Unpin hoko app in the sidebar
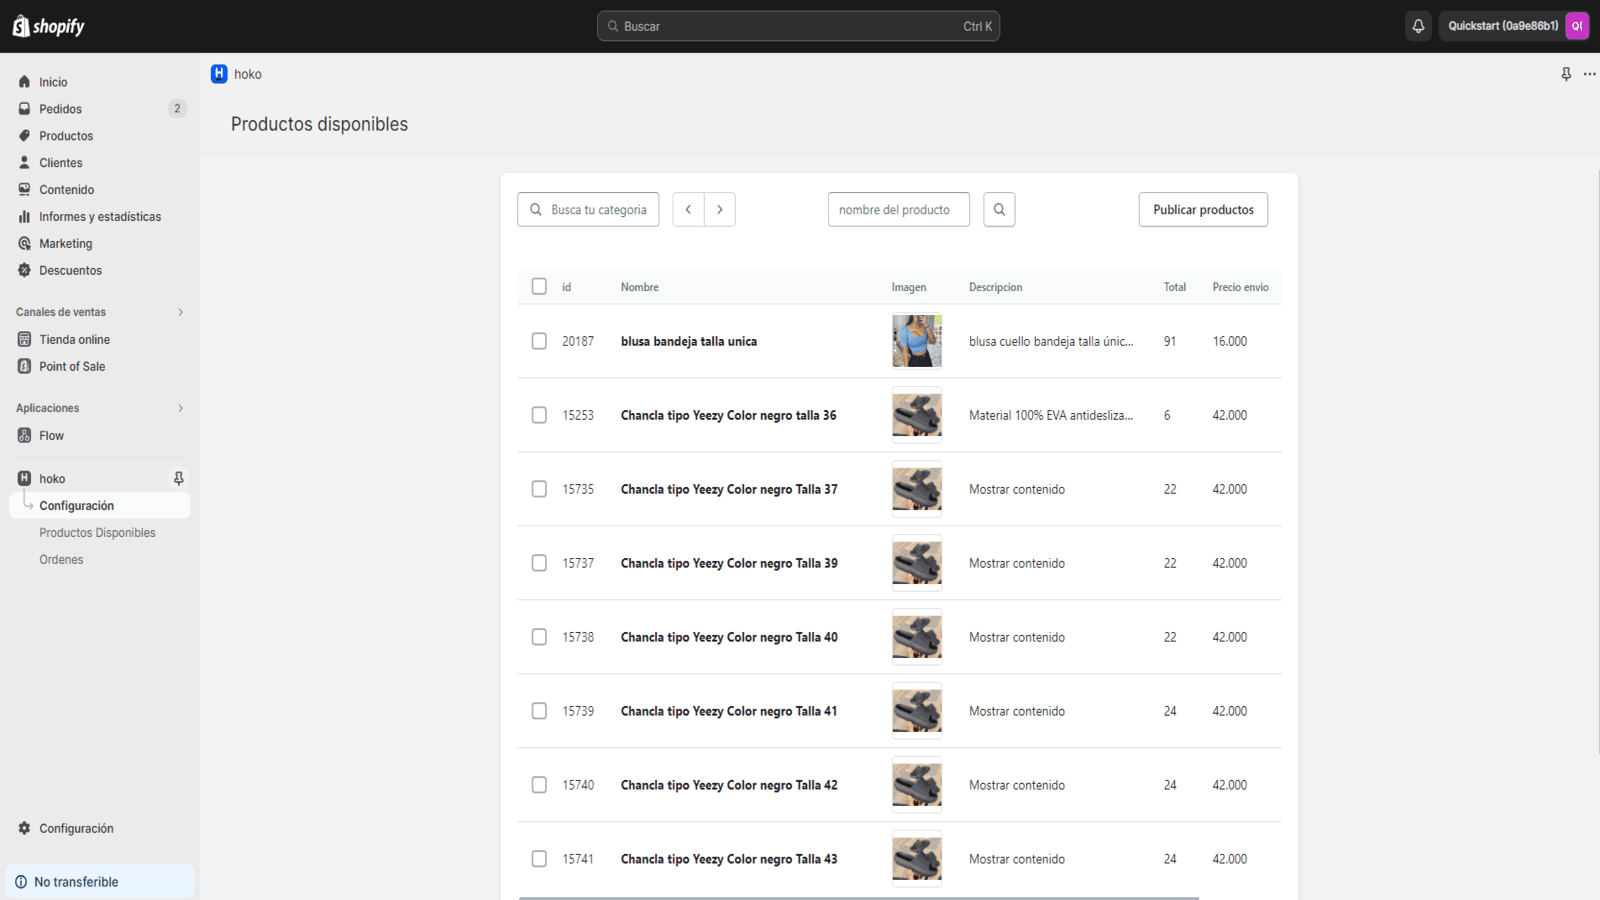 click(x=179, y=479)
